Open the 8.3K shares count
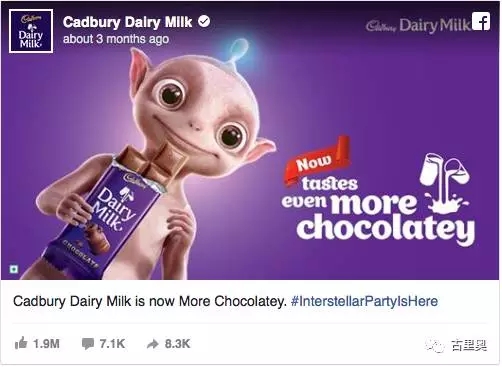The height and width of the screenshot is (367, 502). (178, 344)
